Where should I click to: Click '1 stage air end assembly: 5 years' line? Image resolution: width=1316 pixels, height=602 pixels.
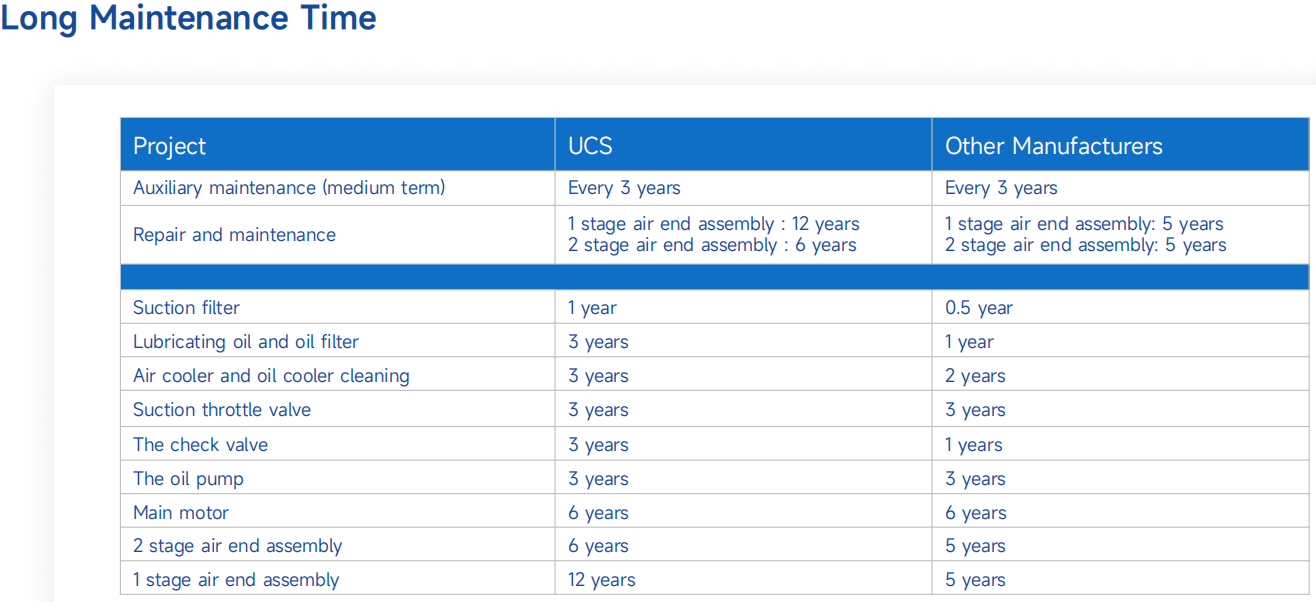pyautogui.click(x=1084, y=224)
